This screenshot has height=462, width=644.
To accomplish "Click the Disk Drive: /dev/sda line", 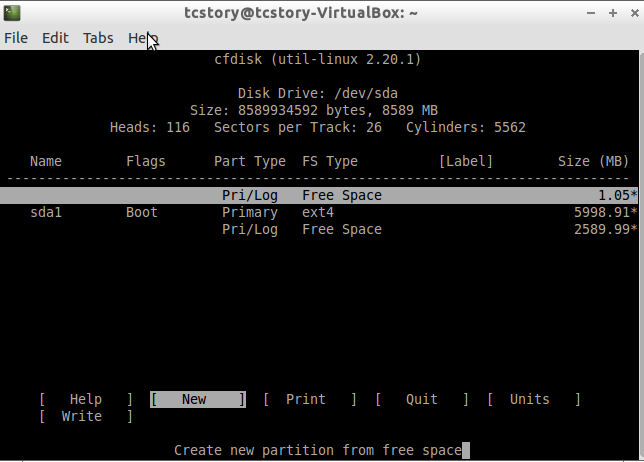I will (x=318, y=93).
